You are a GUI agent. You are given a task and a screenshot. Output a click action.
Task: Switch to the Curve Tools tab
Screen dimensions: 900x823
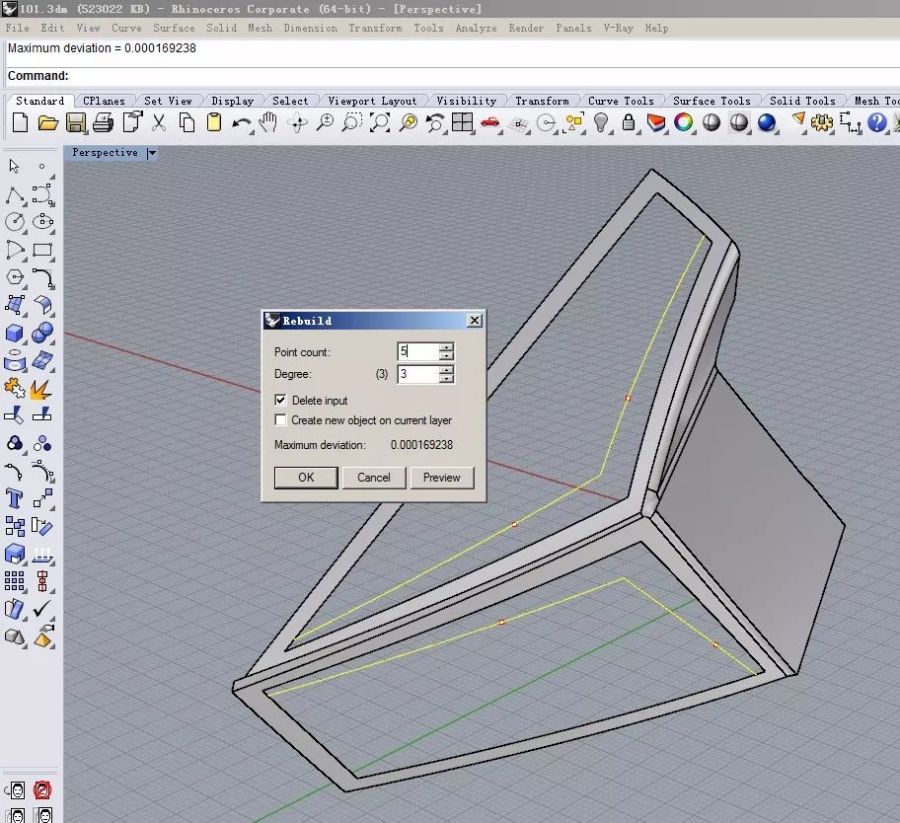[620, 101]
